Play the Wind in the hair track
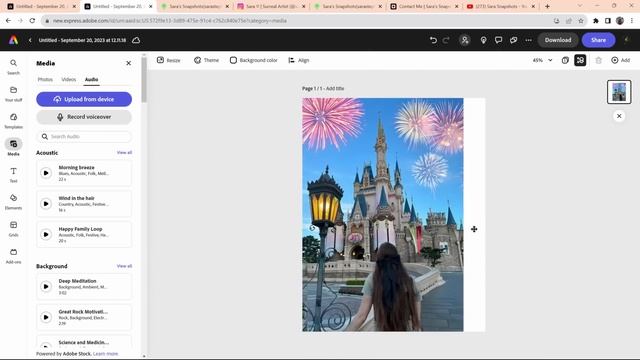This screenshot has height=360, width=640. click(x=46, y=204)
